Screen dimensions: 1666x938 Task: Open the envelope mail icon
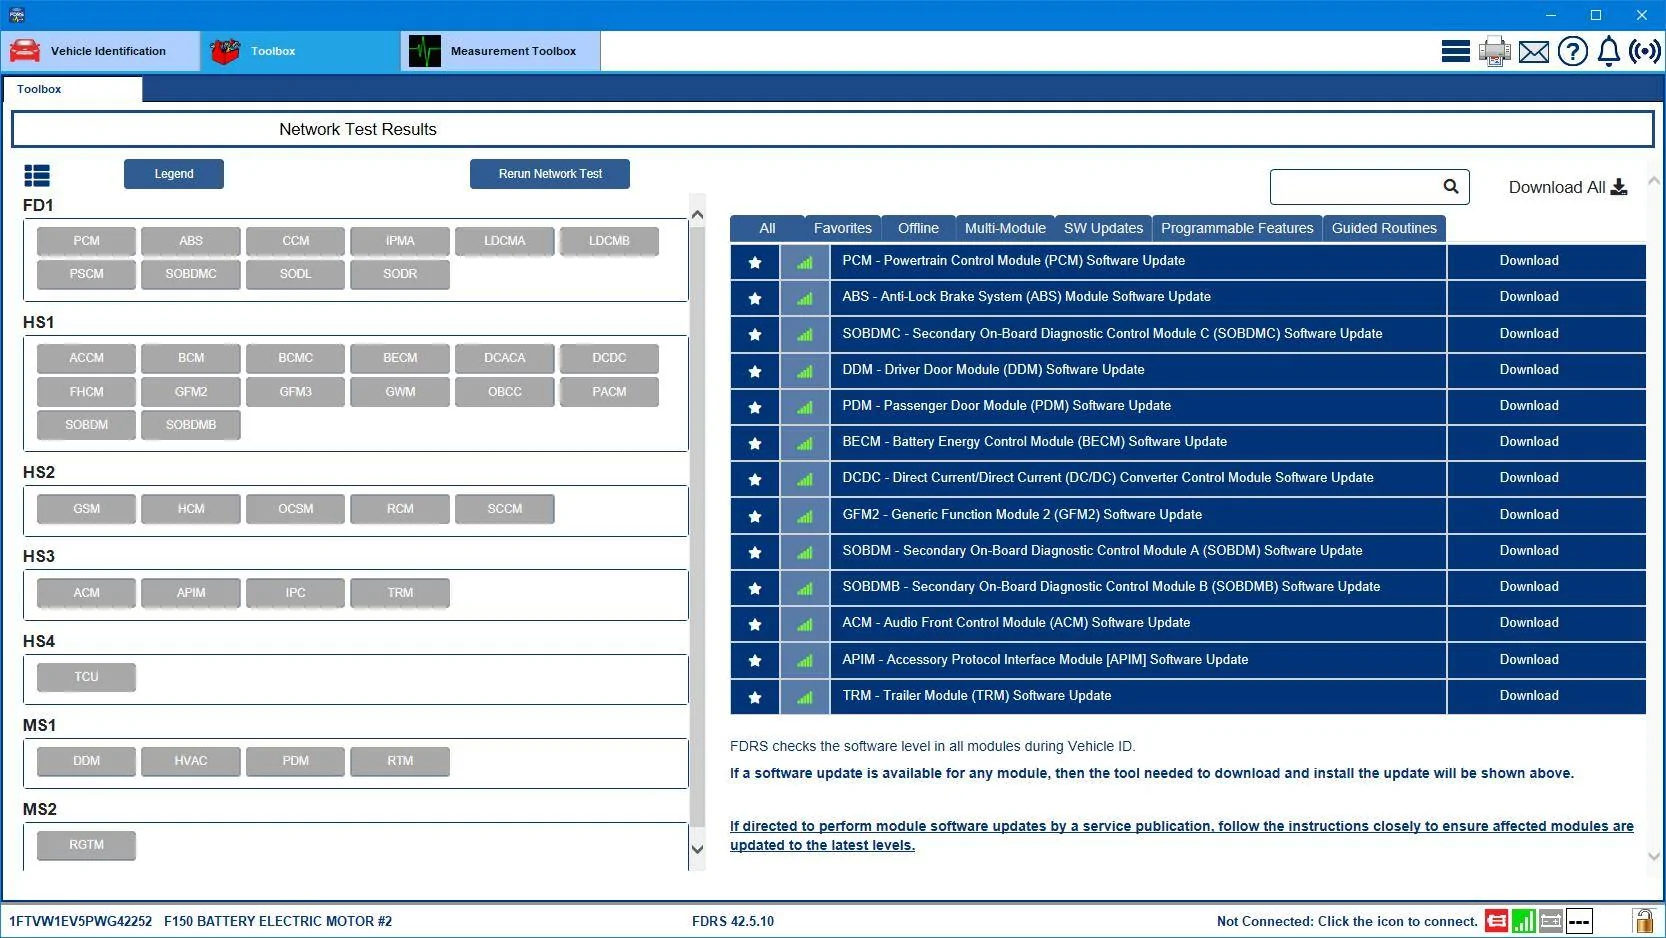click(1533, 52)
